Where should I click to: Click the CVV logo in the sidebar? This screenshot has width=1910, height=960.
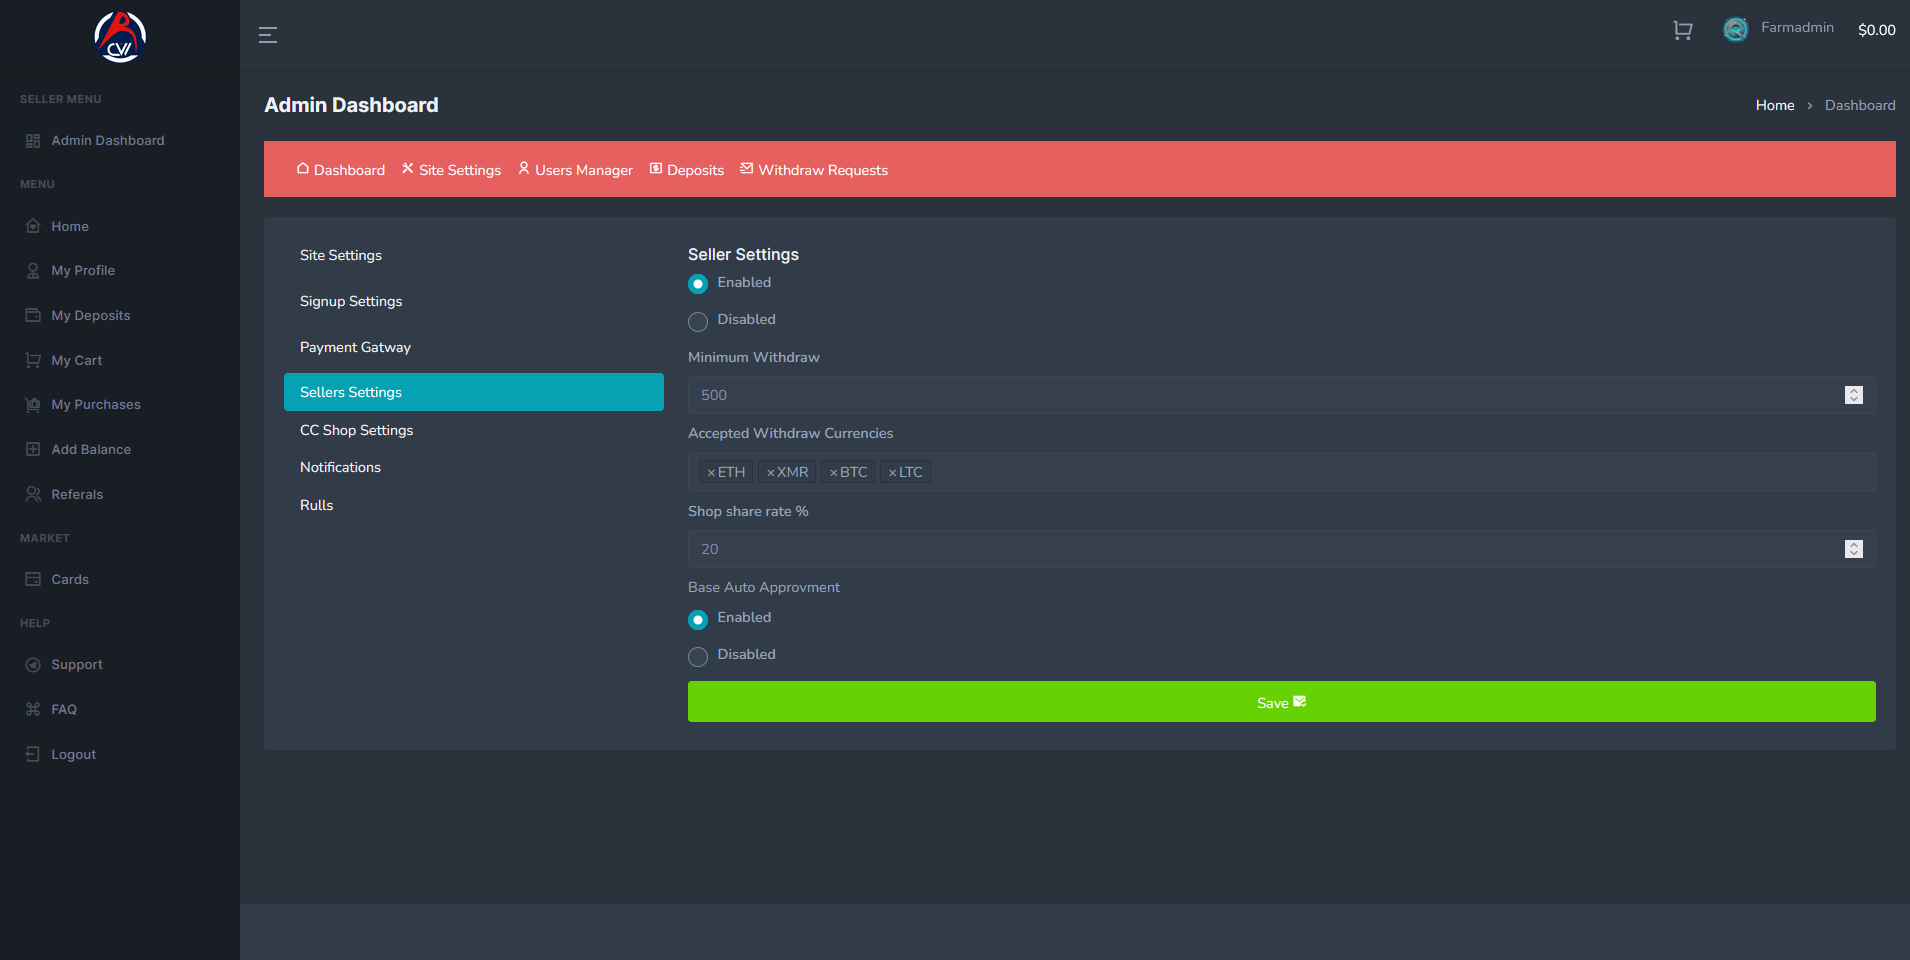tap(120, 37)
